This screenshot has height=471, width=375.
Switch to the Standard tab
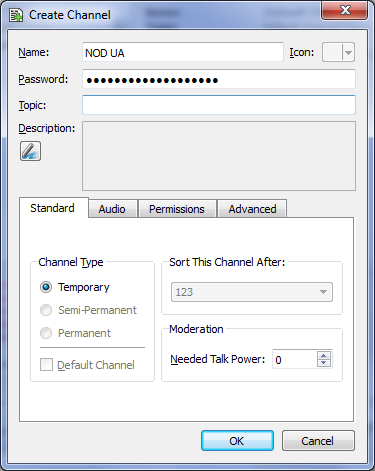54,208
